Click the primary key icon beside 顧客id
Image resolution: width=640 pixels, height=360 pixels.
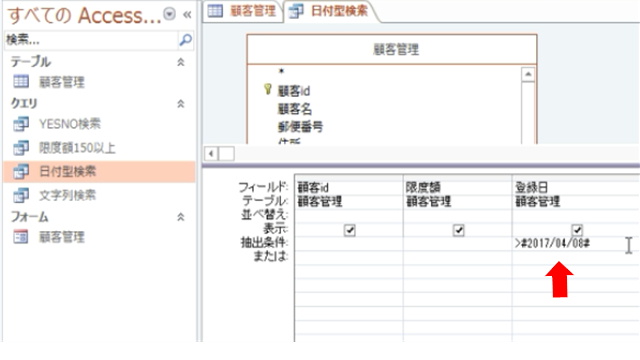coord(267,89)
